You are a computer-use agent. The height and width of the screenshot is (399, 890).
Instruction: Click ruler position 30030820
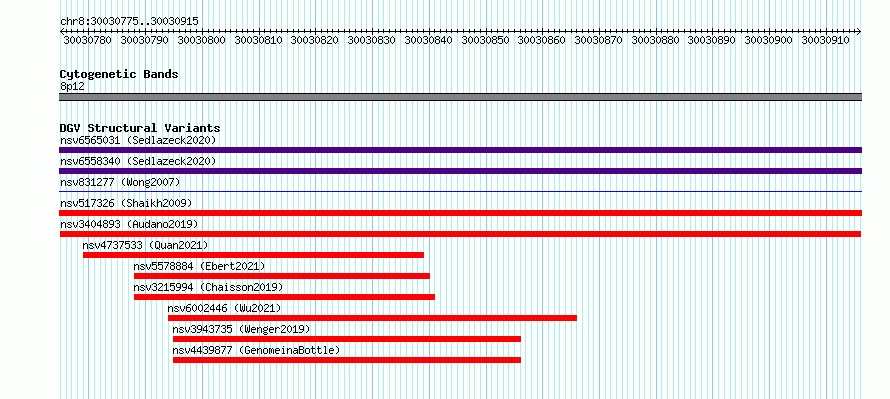315,40
